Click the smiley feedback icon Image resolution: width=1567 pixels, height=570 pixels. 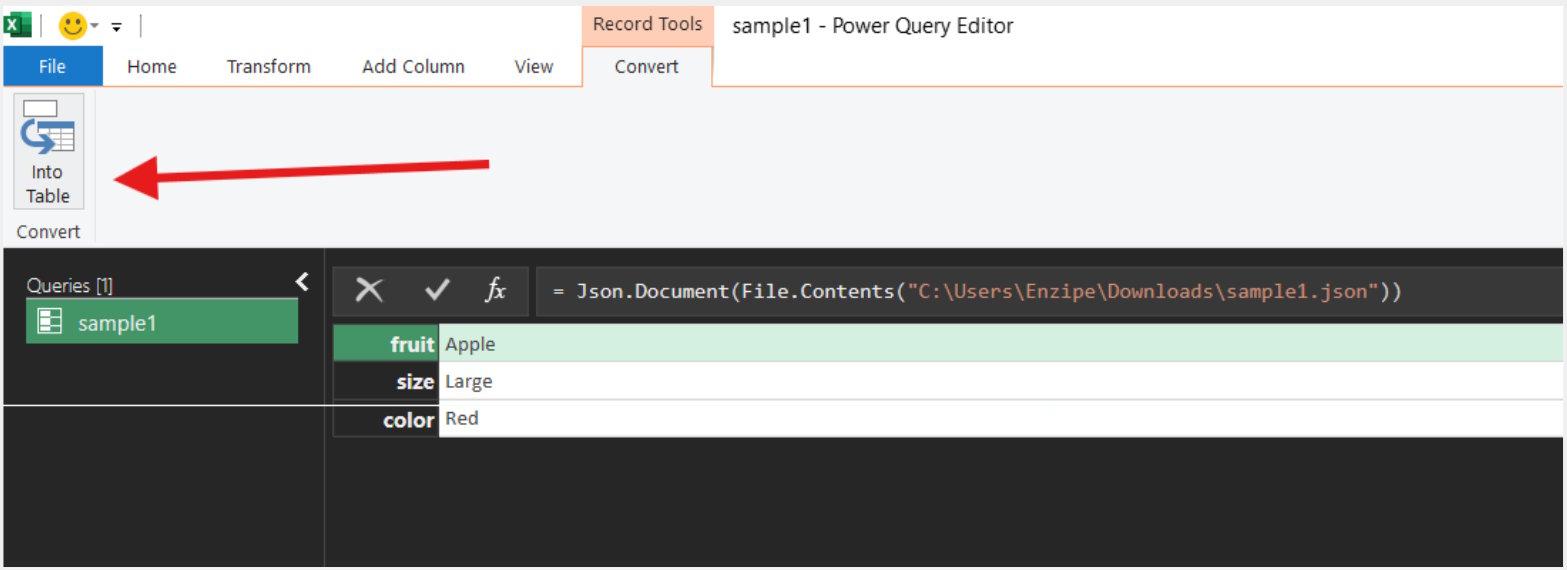72,26
